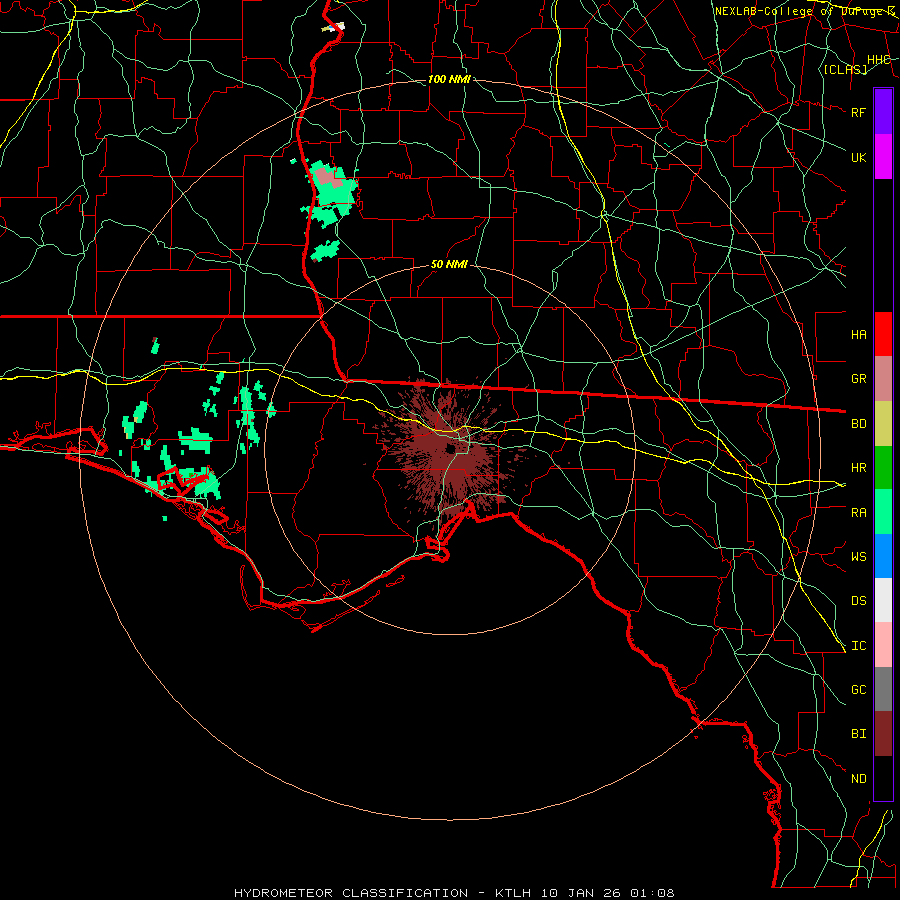Viewport: 900px width, 900px height.
Task: Click the GR pink-brown legend swatch
Action: point(883,379)
